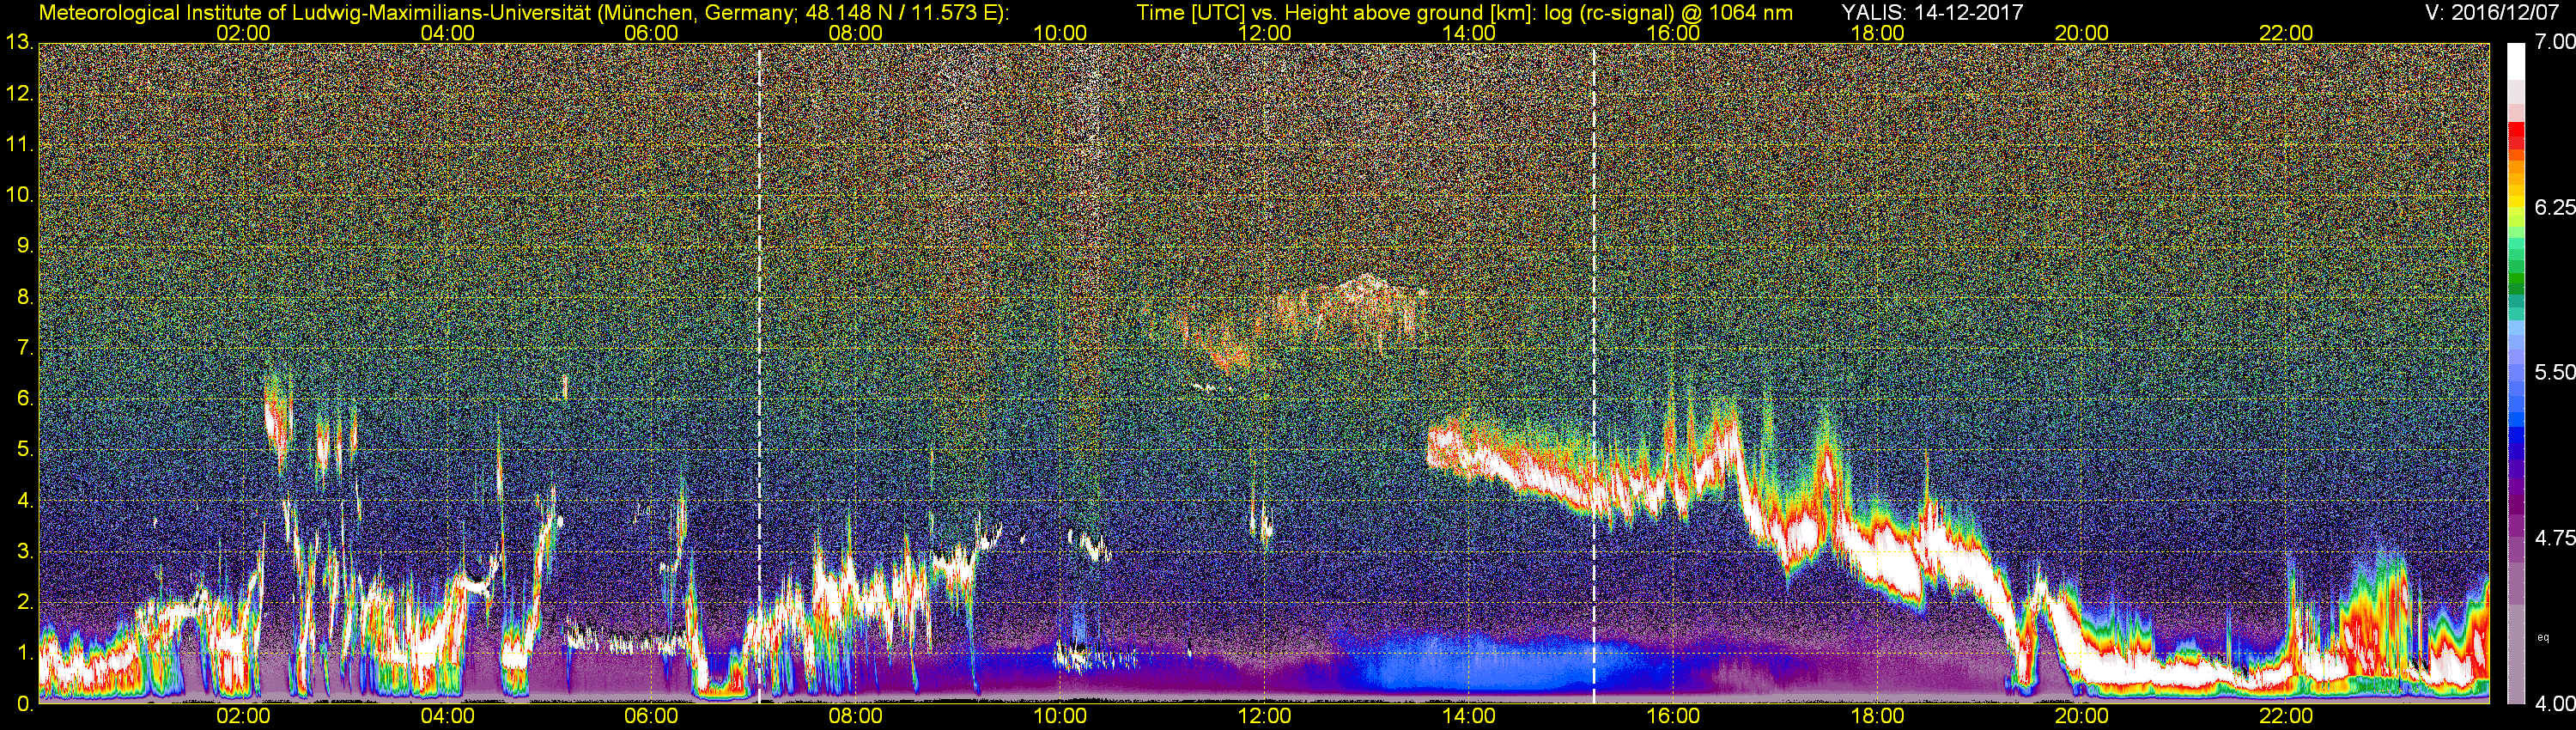Select the 04:00 label on the top time axis
This screenshot has height=730, width=2576.
point(447,33)
